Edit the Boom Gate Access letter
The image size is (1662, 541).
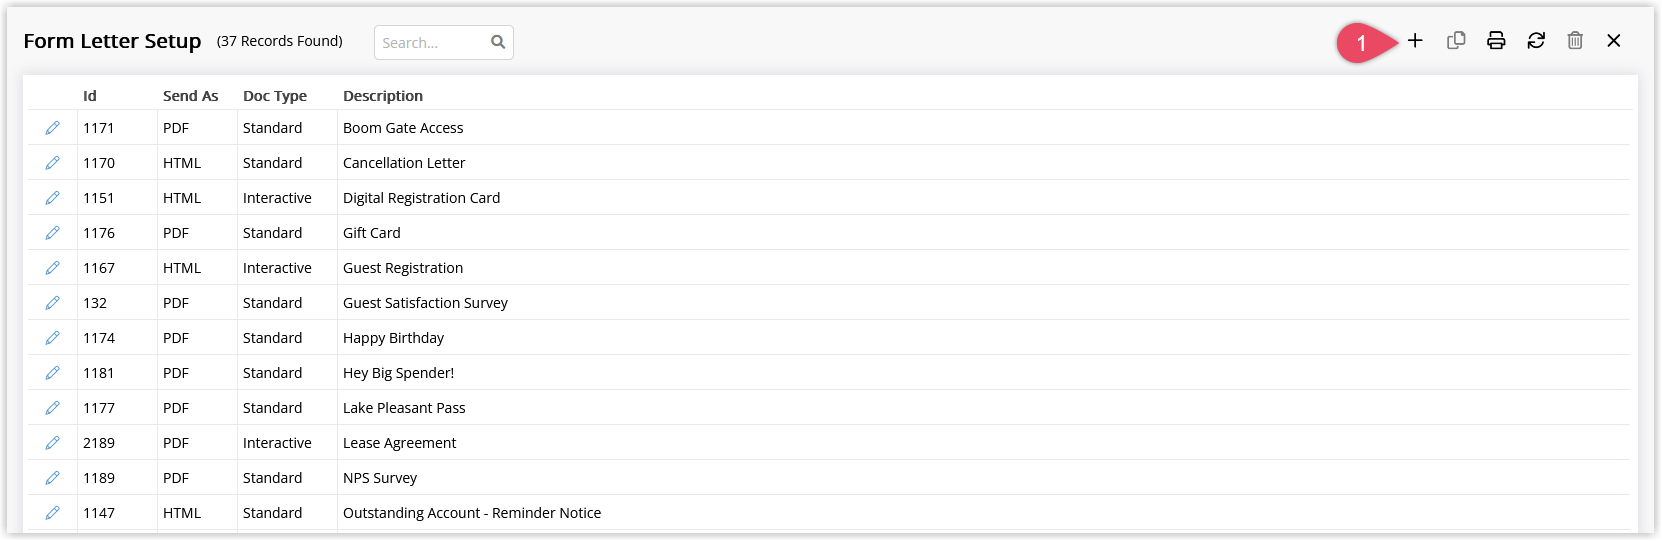[x=52, y=128]
